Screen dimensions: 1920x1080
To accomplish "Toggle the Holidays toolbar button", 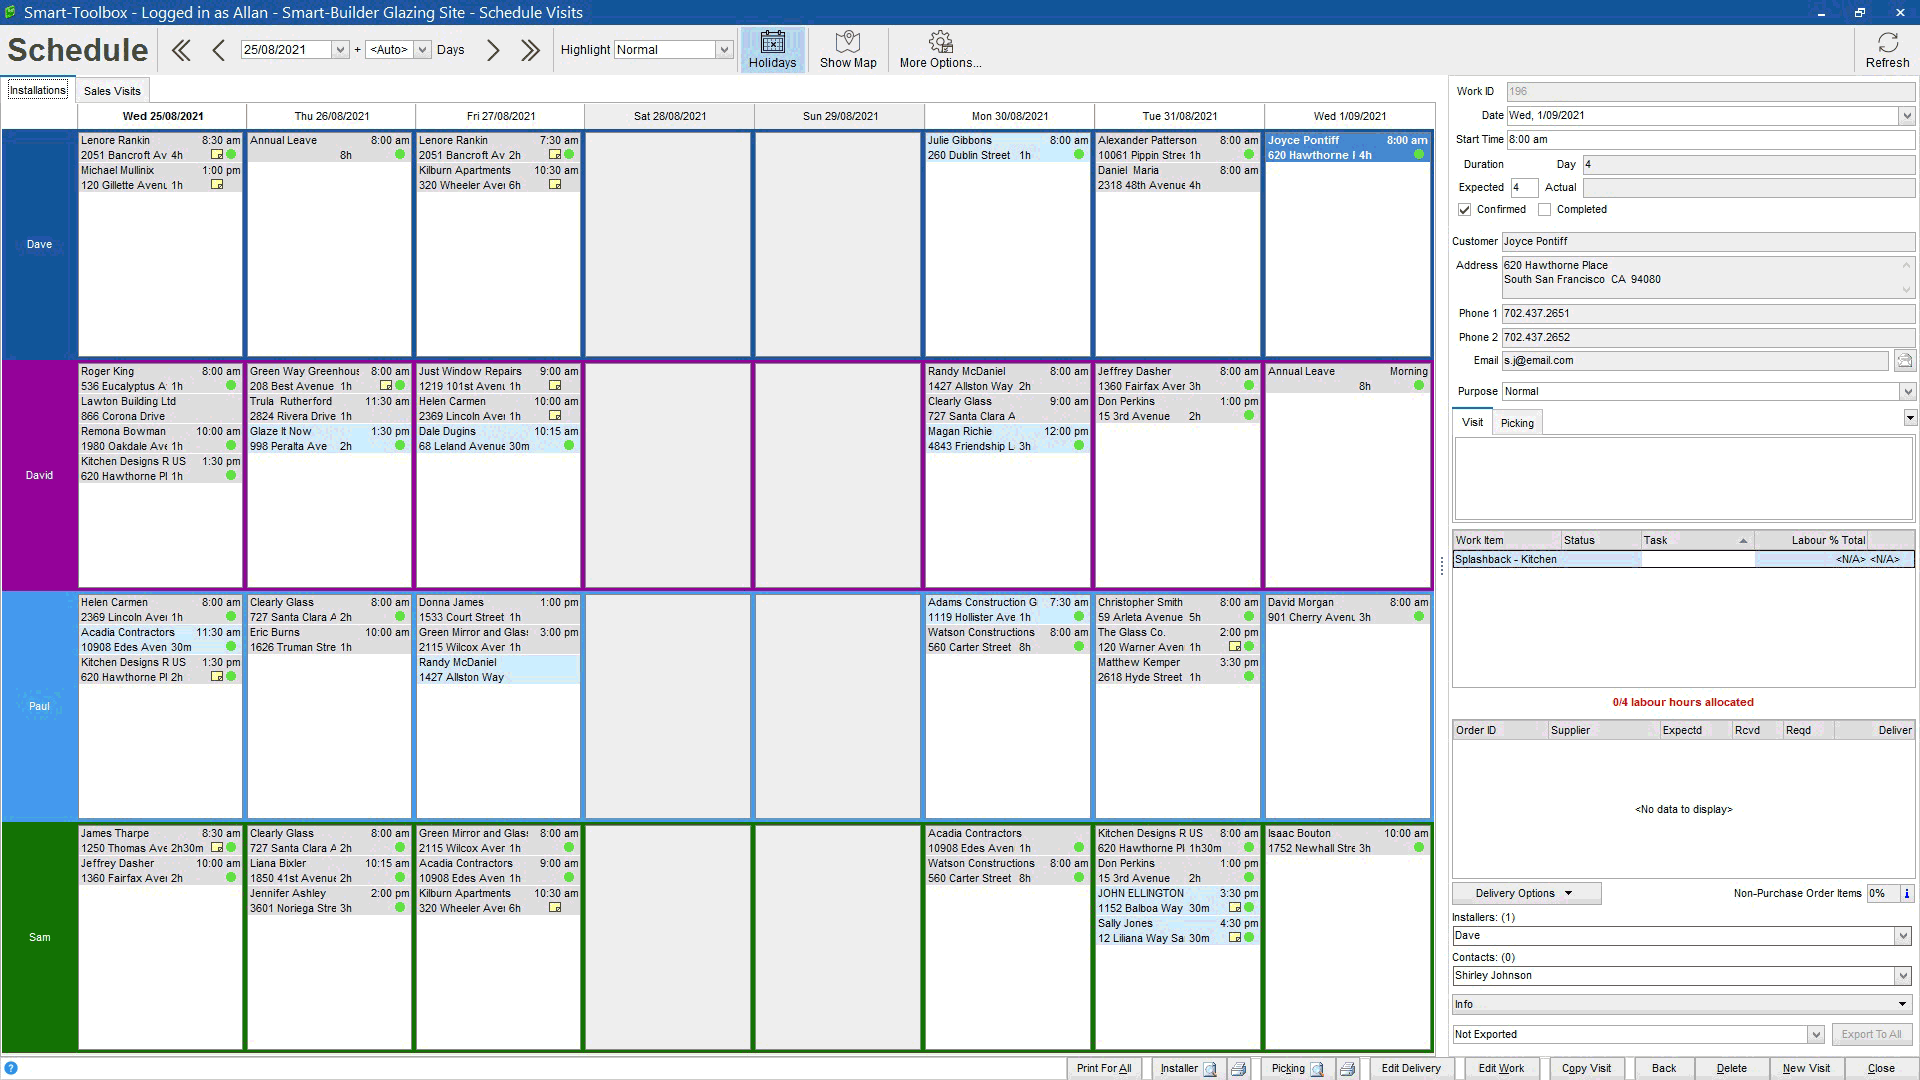I will click(772, 49).
